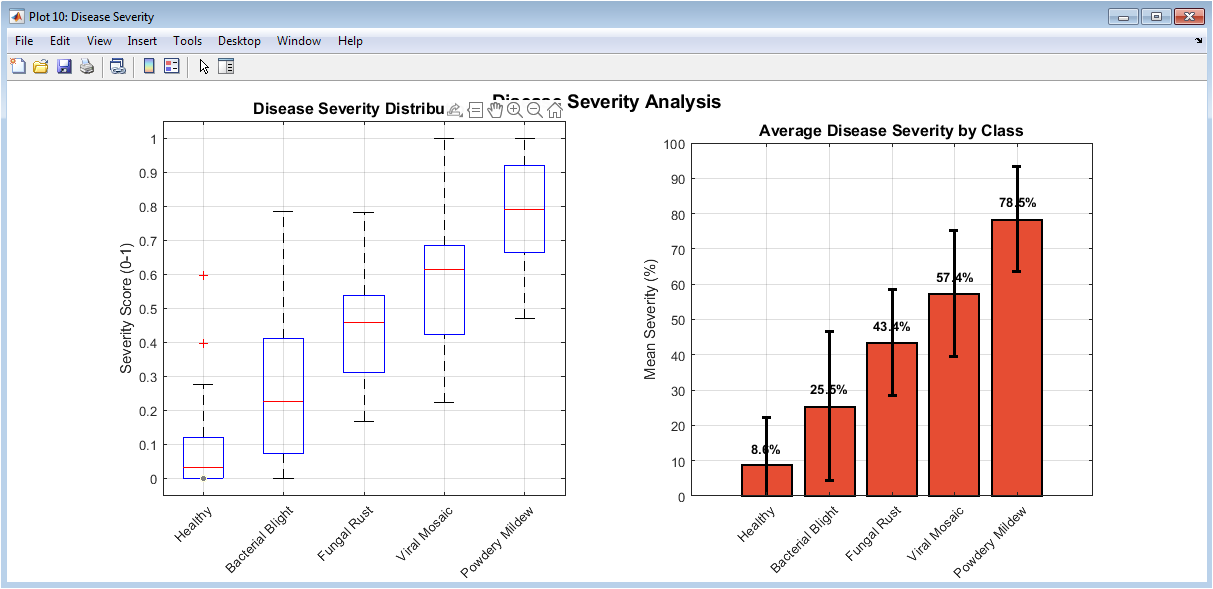Click the dock arrow at the menu bar's right end
Viewport: 1213px width, 589px height.
pyautogui.click(x=1199, y=41)
